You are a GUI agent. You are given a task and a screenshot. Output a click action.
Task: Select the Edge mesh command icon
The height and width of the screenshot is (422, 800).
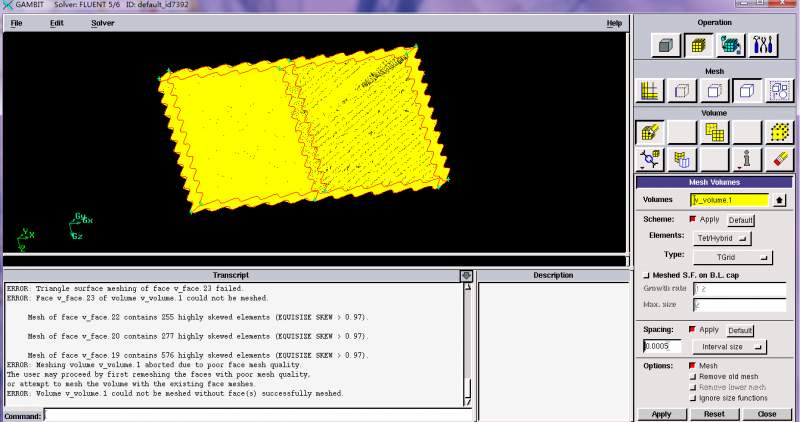(682, 91)
